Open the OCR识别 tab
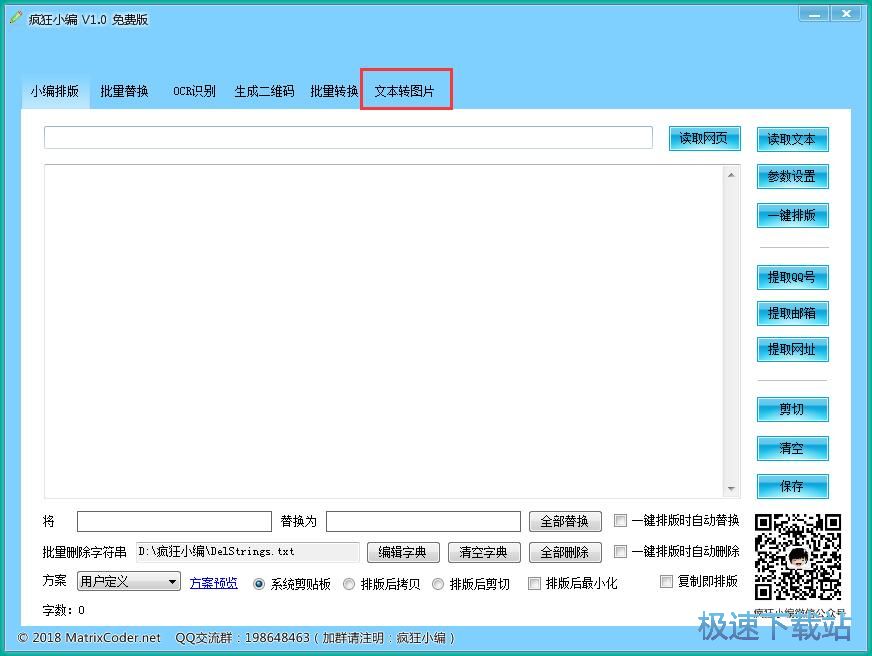This screenshot has width=872, height=656. pyautogui.click(x=194, y=90)
